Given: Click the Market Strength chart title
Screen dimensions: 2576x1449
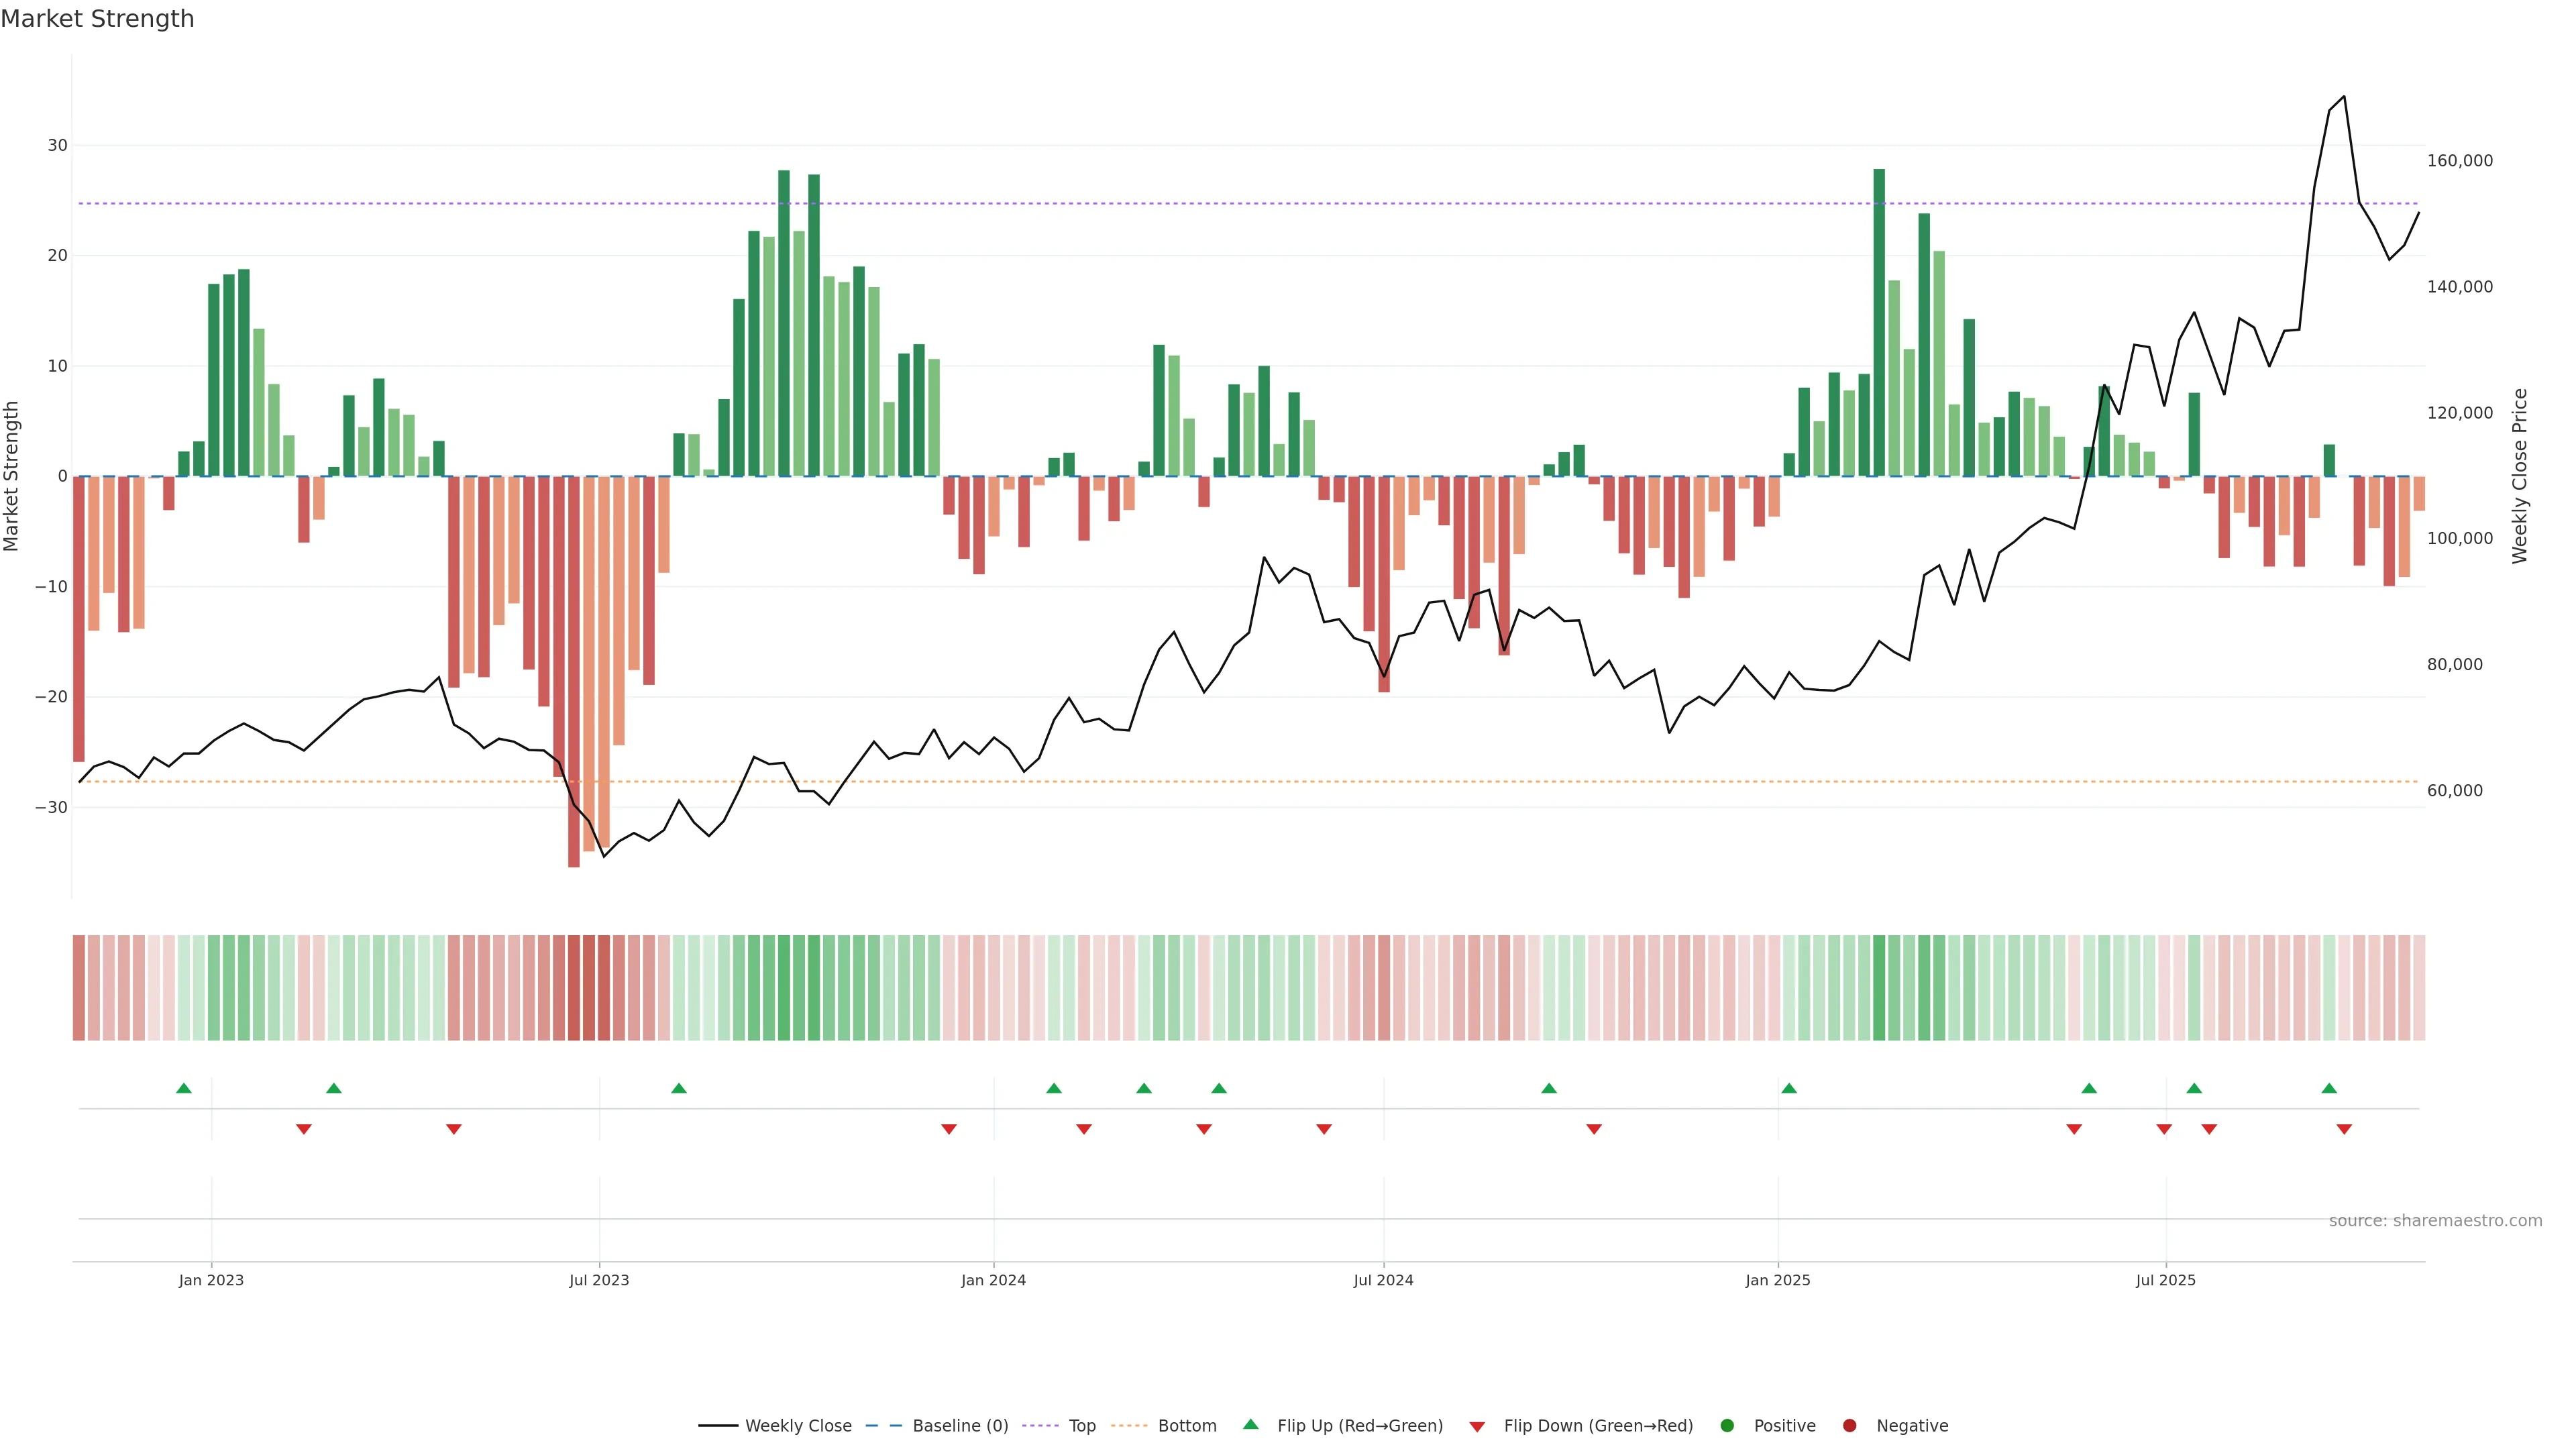Looking at the screenshot, I should 97,19.
